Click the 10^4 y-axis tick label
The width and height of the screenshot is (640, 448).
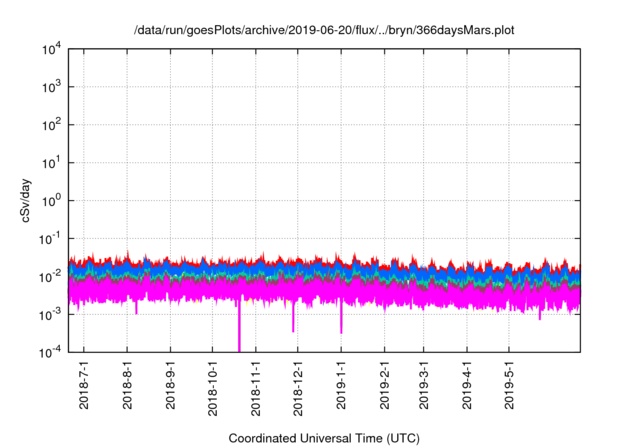coord(52,49)
